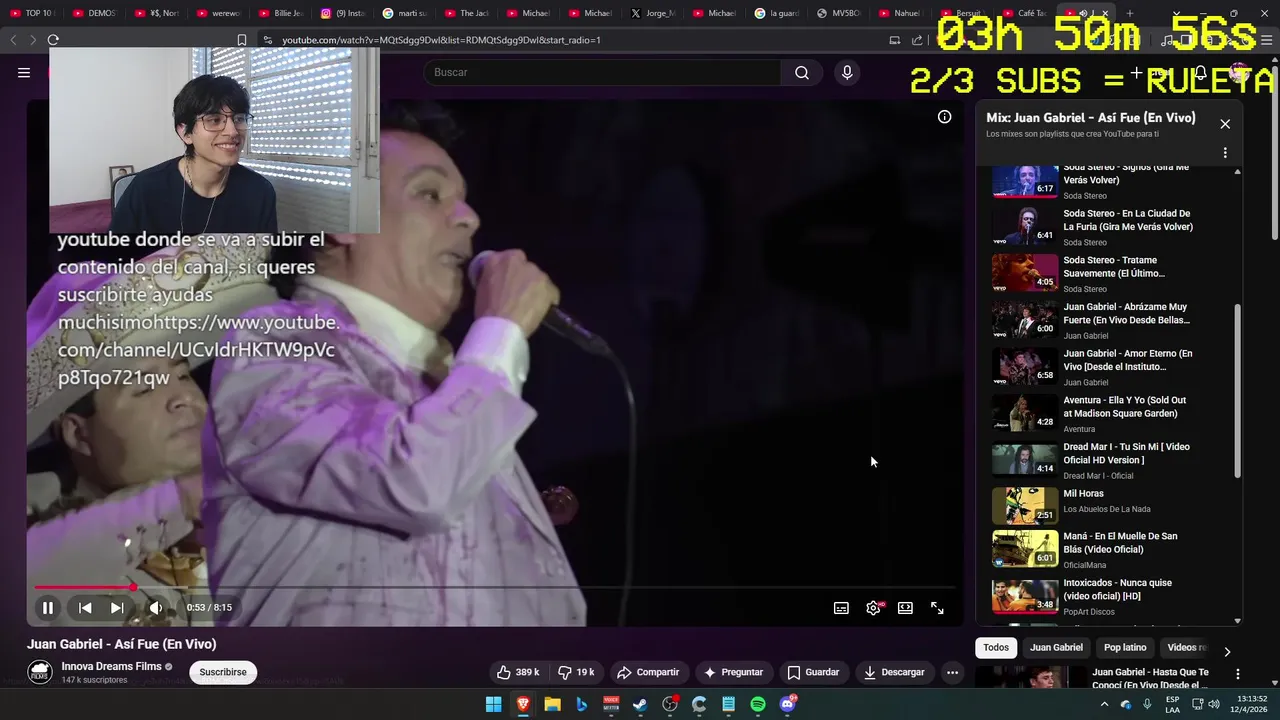Open Steam from taskbar
The width and height of the screenshot is (1280, 720).
[640, 704]
